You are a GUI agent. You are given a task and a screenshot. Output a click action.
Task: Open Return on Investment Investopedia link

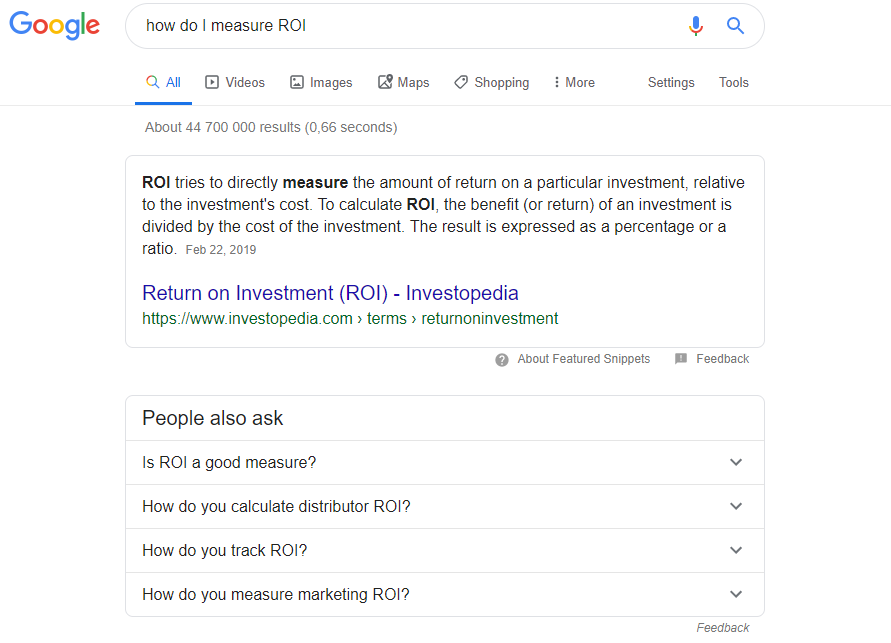[330, 293]
